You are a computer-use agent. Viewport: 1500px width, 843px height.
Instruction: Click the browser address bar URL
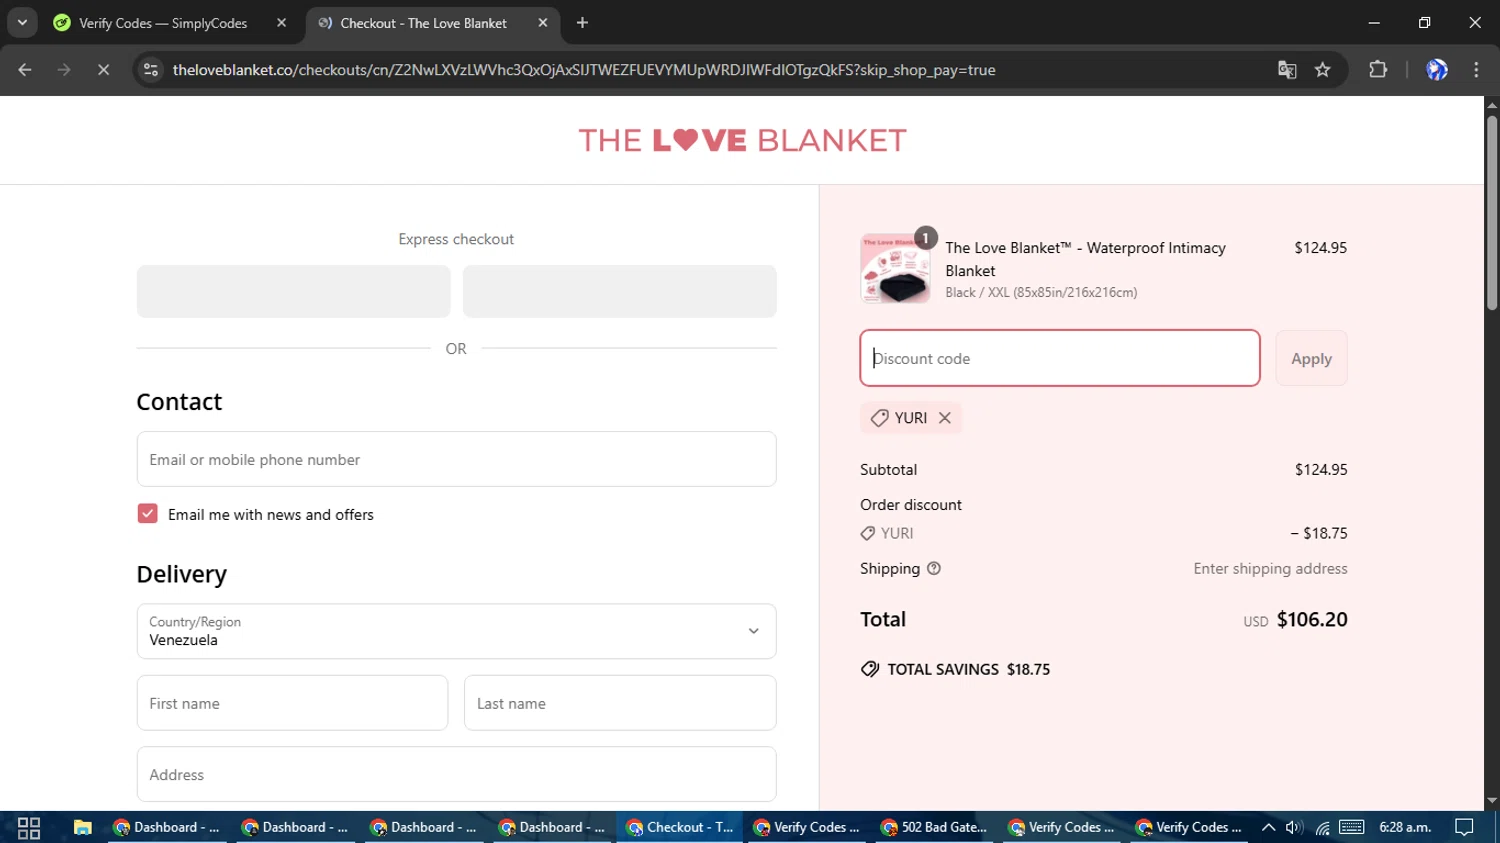point(584,70)
